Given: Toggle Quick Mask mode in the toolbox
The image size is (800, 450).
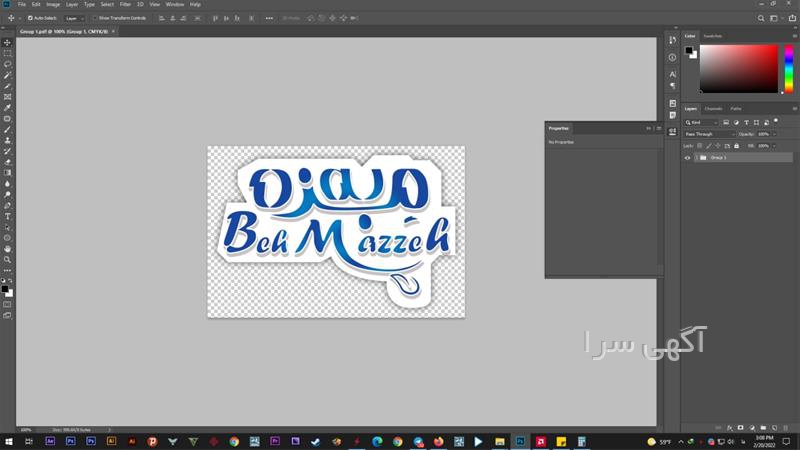Looking at the screenshot, I should (x=7, y=305).
